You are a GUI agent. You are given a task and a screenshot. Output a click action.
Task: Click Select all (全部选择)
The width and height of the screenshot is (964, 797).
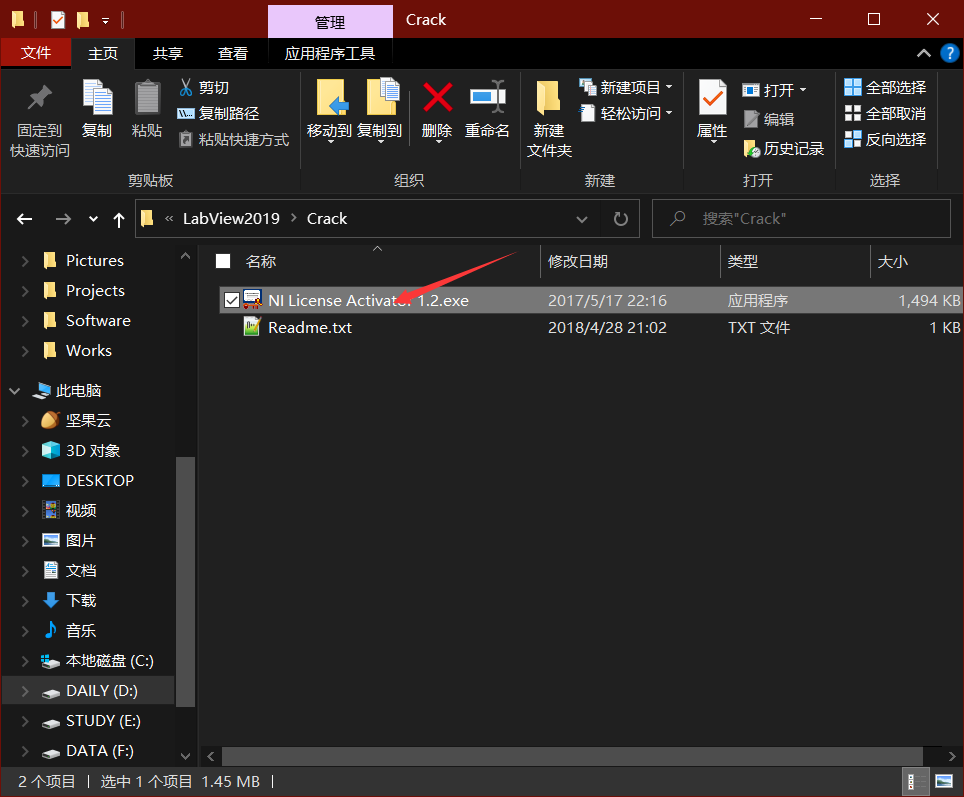pyautogui.click(x=885, y=87)
